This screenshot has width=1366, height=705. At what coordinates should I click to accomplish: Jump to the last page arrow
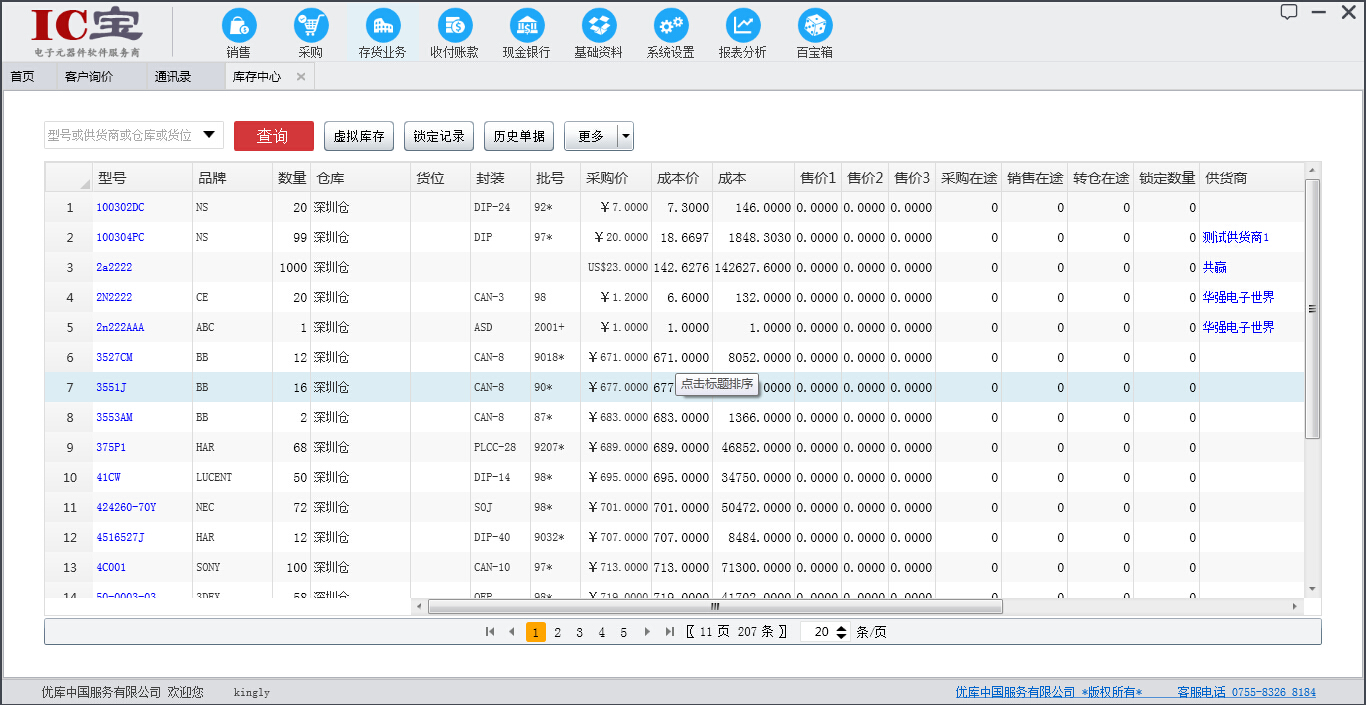click(670, 632)
